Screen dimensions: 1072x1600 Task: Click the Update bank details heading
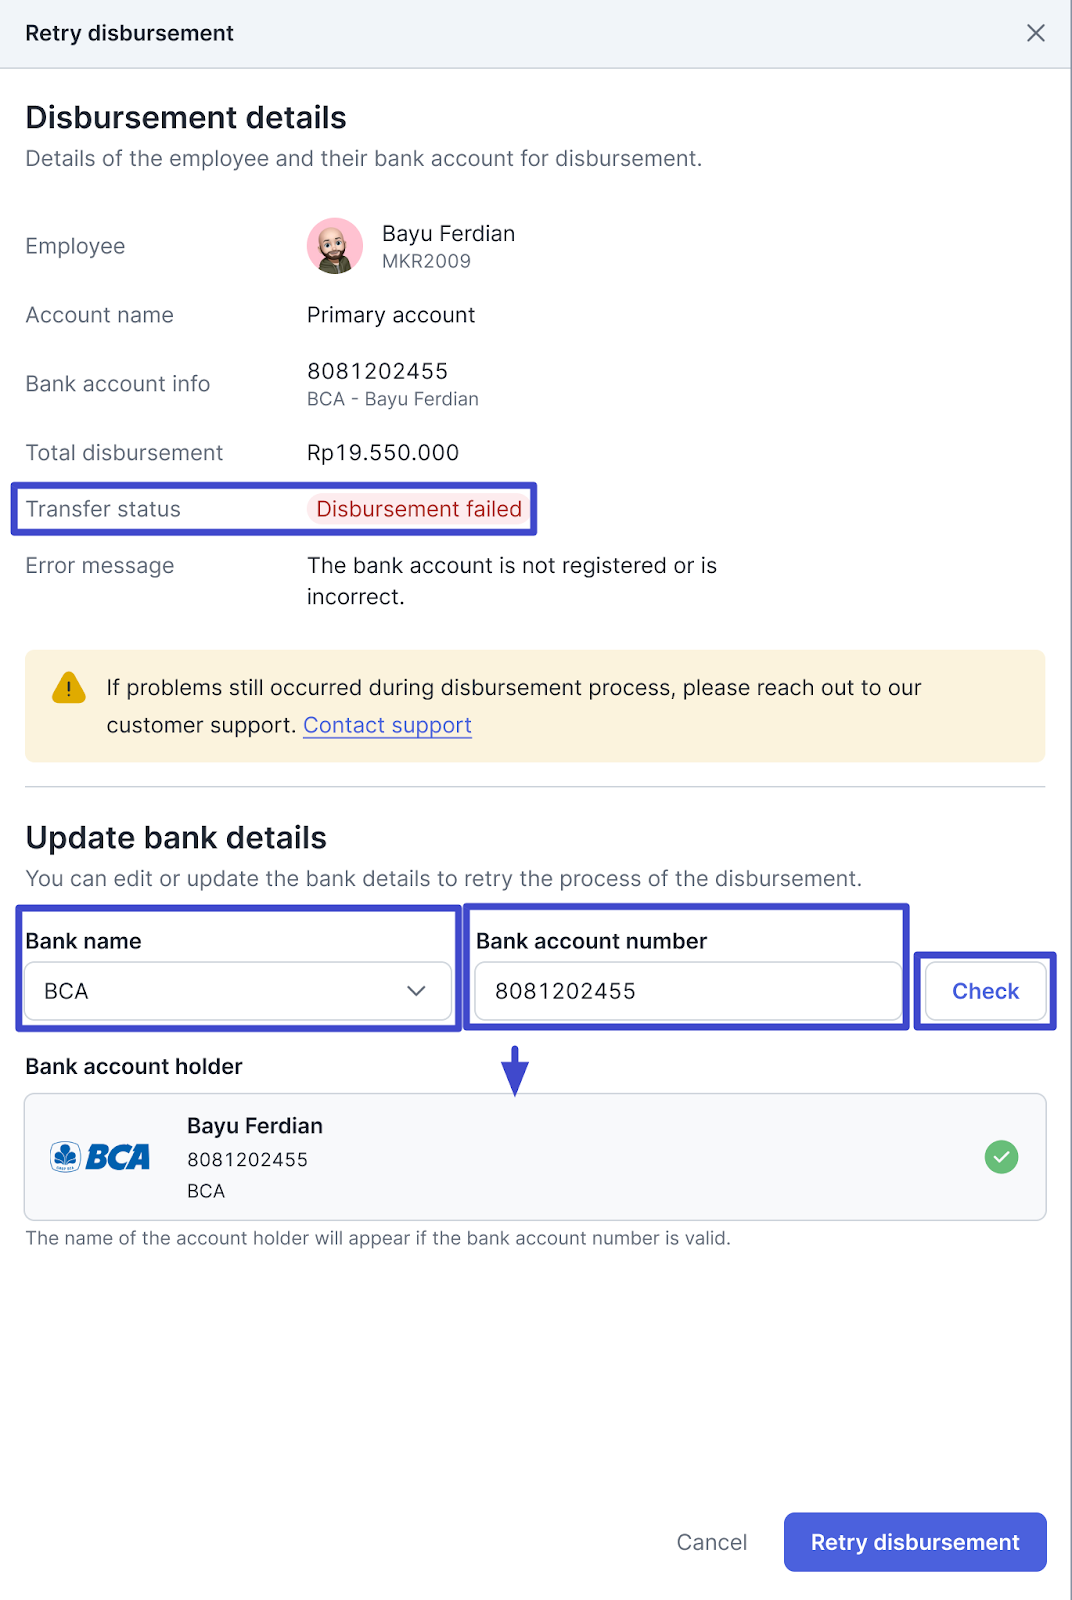coord(176,838)
